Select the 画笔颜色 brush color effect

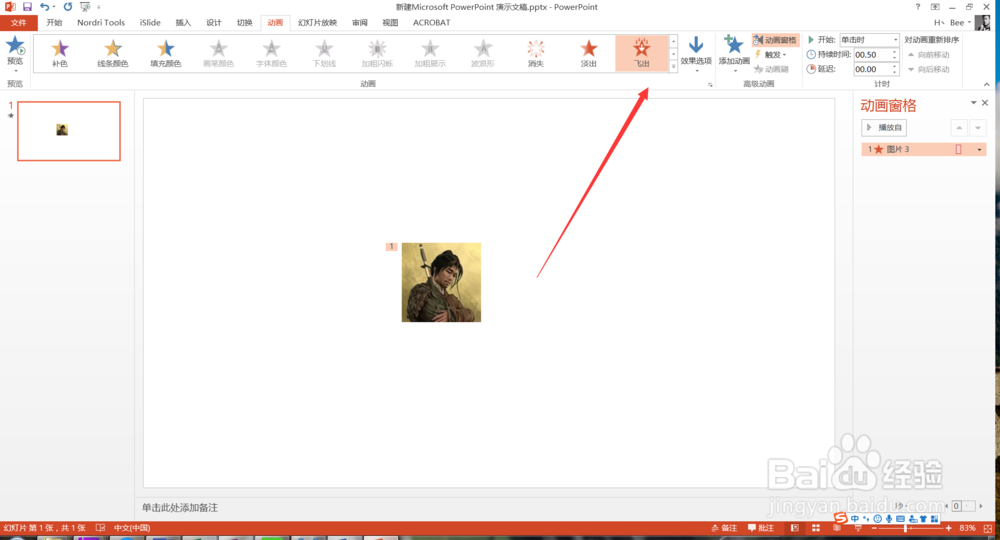point(219,53)
